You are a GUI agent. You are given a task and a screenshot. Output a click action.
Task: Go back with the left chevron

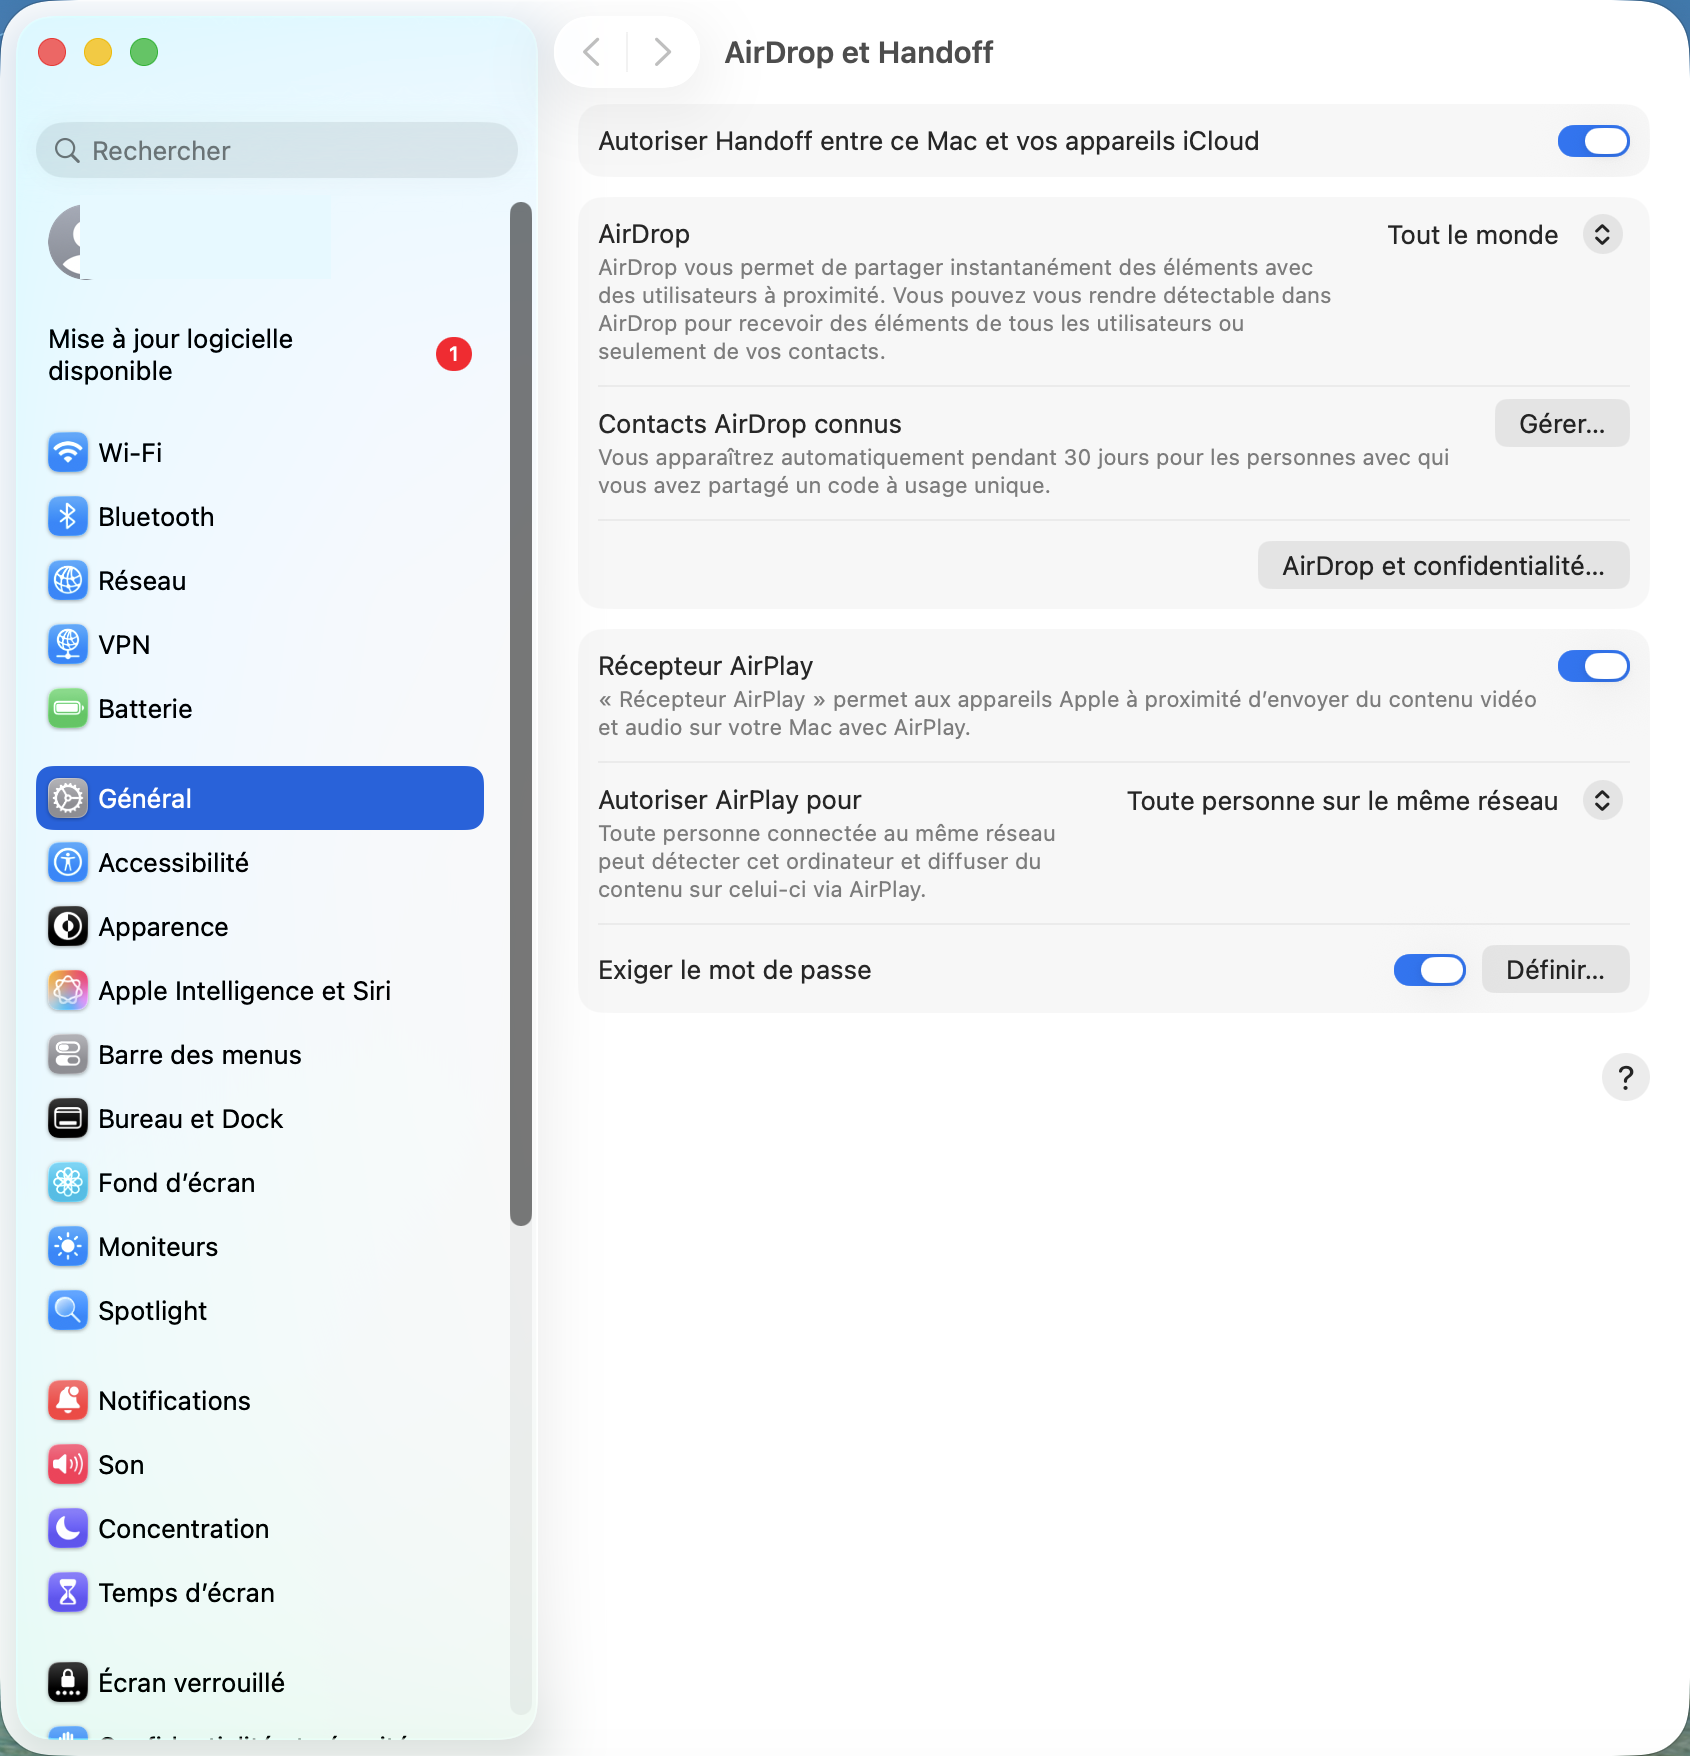tap(592, 52)
